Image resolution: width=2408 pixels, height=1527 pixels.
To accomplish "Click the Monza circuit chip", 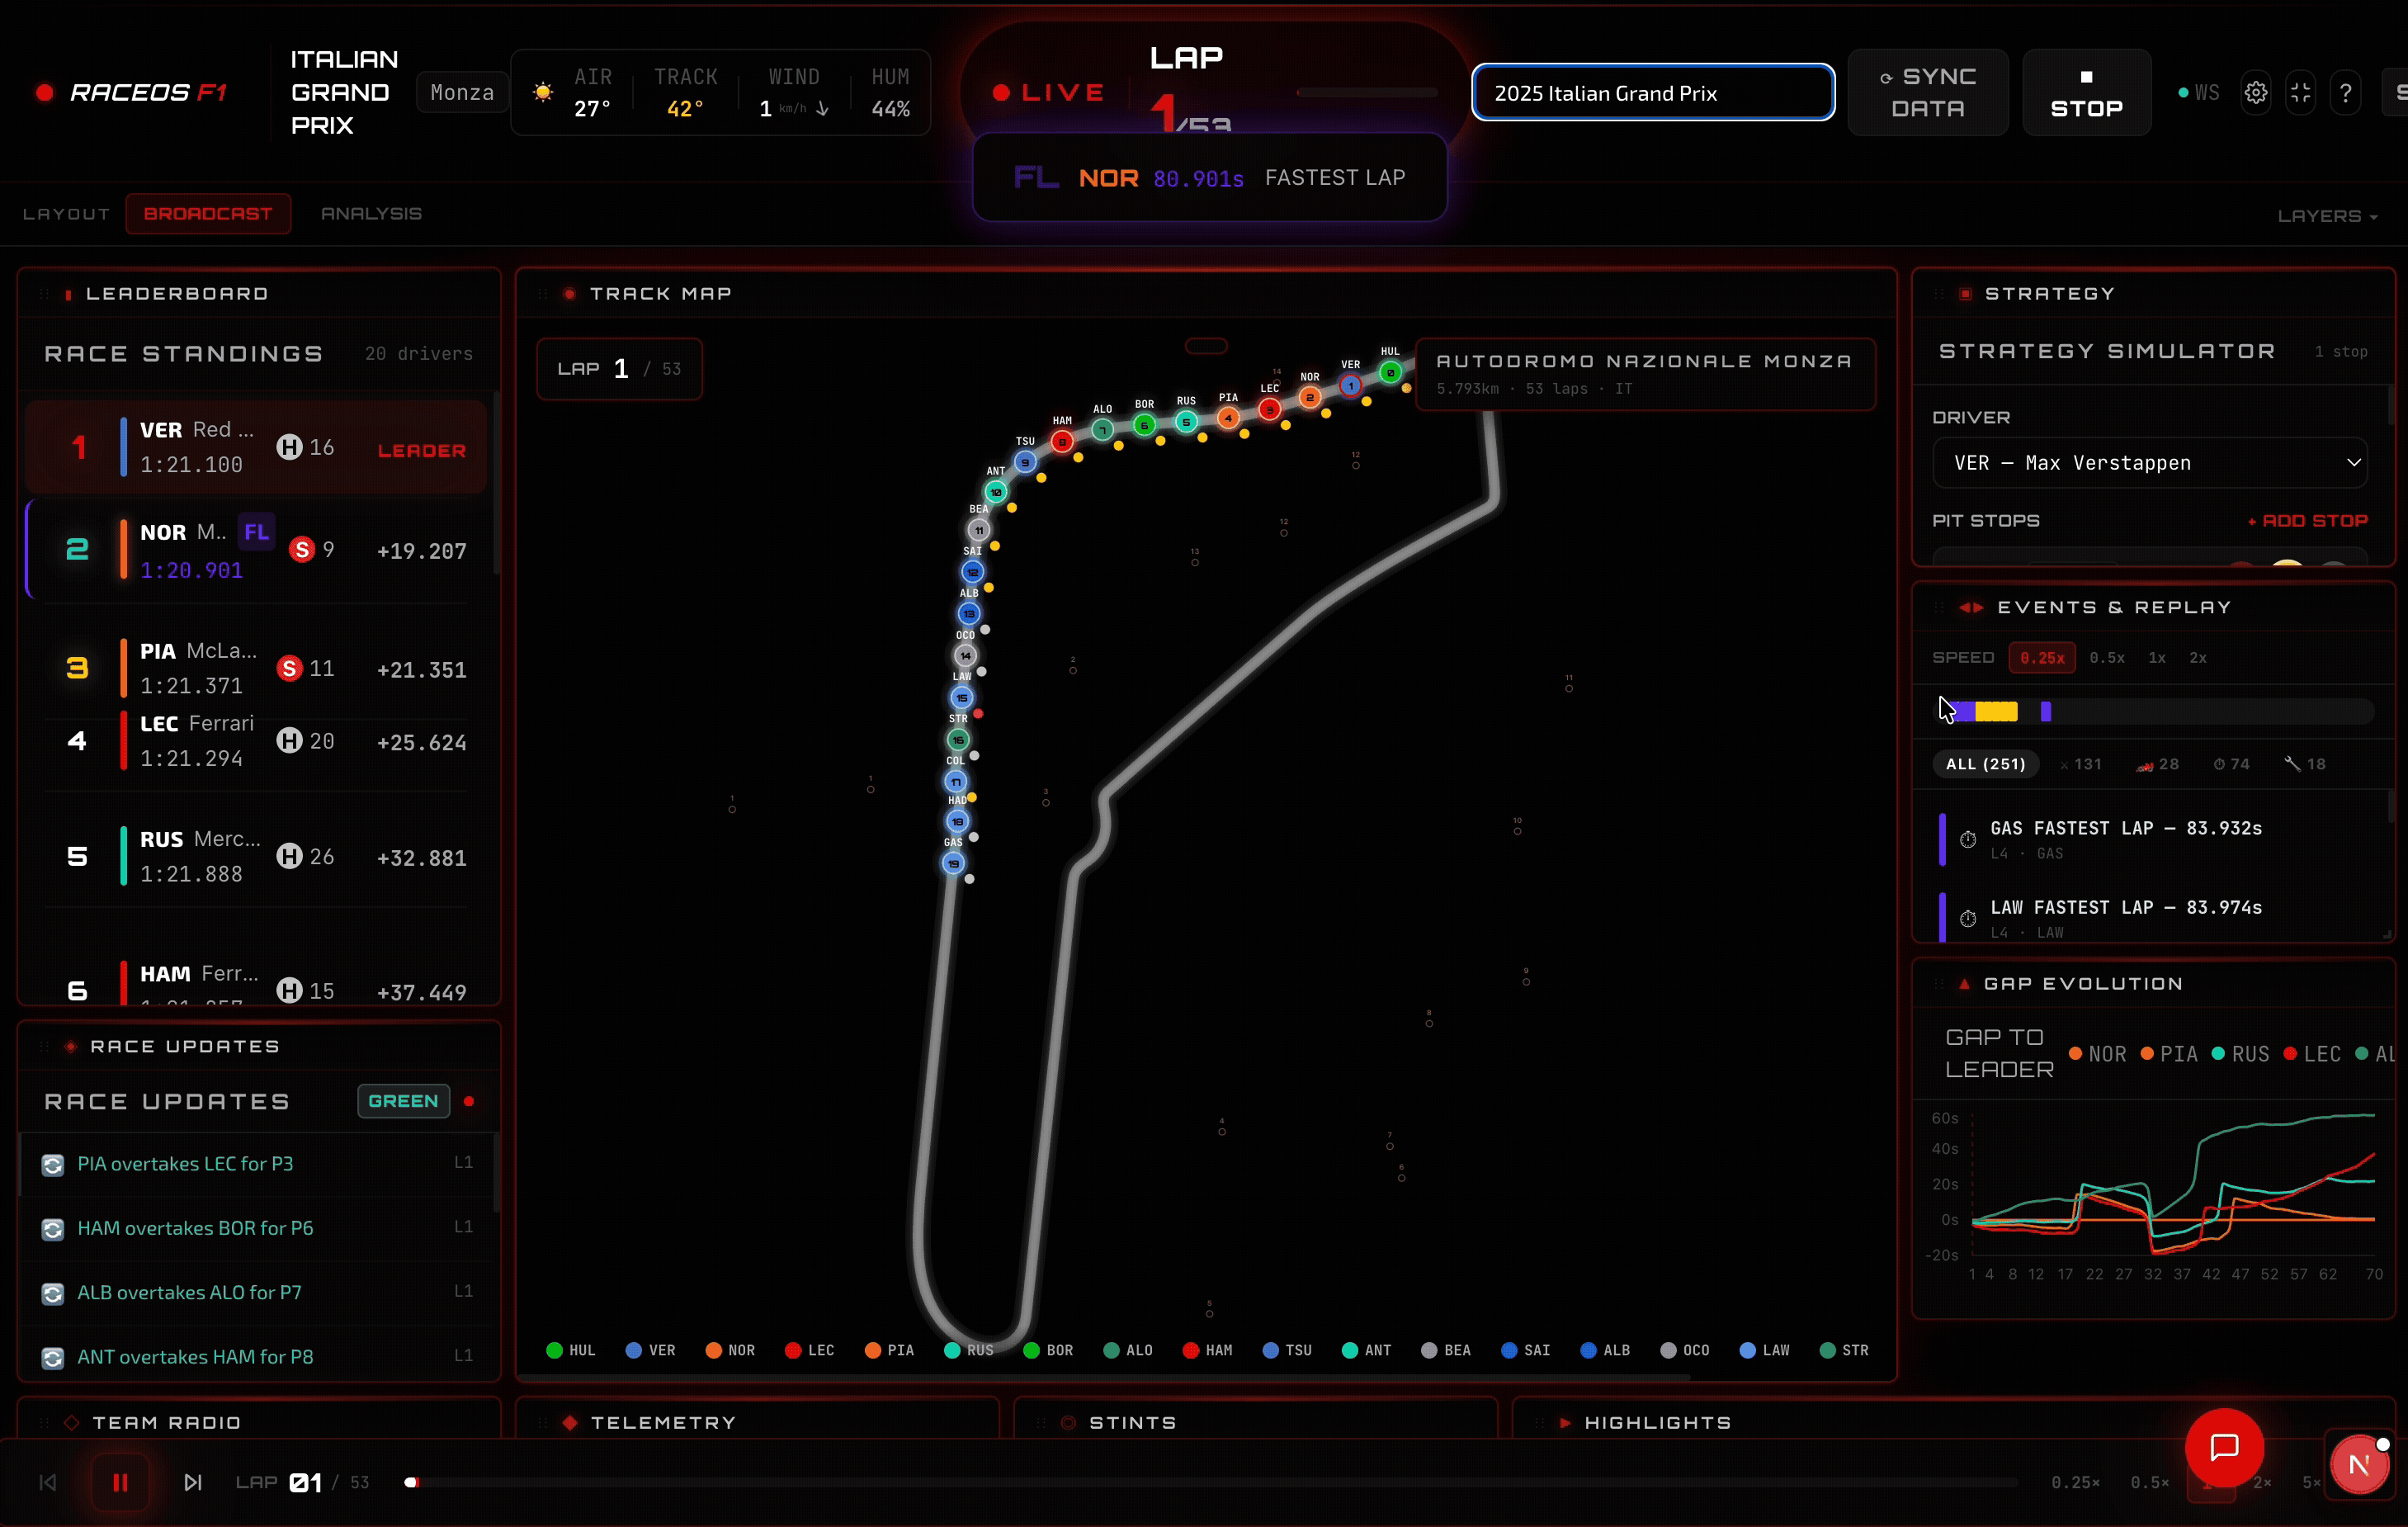I will (462, 93).
